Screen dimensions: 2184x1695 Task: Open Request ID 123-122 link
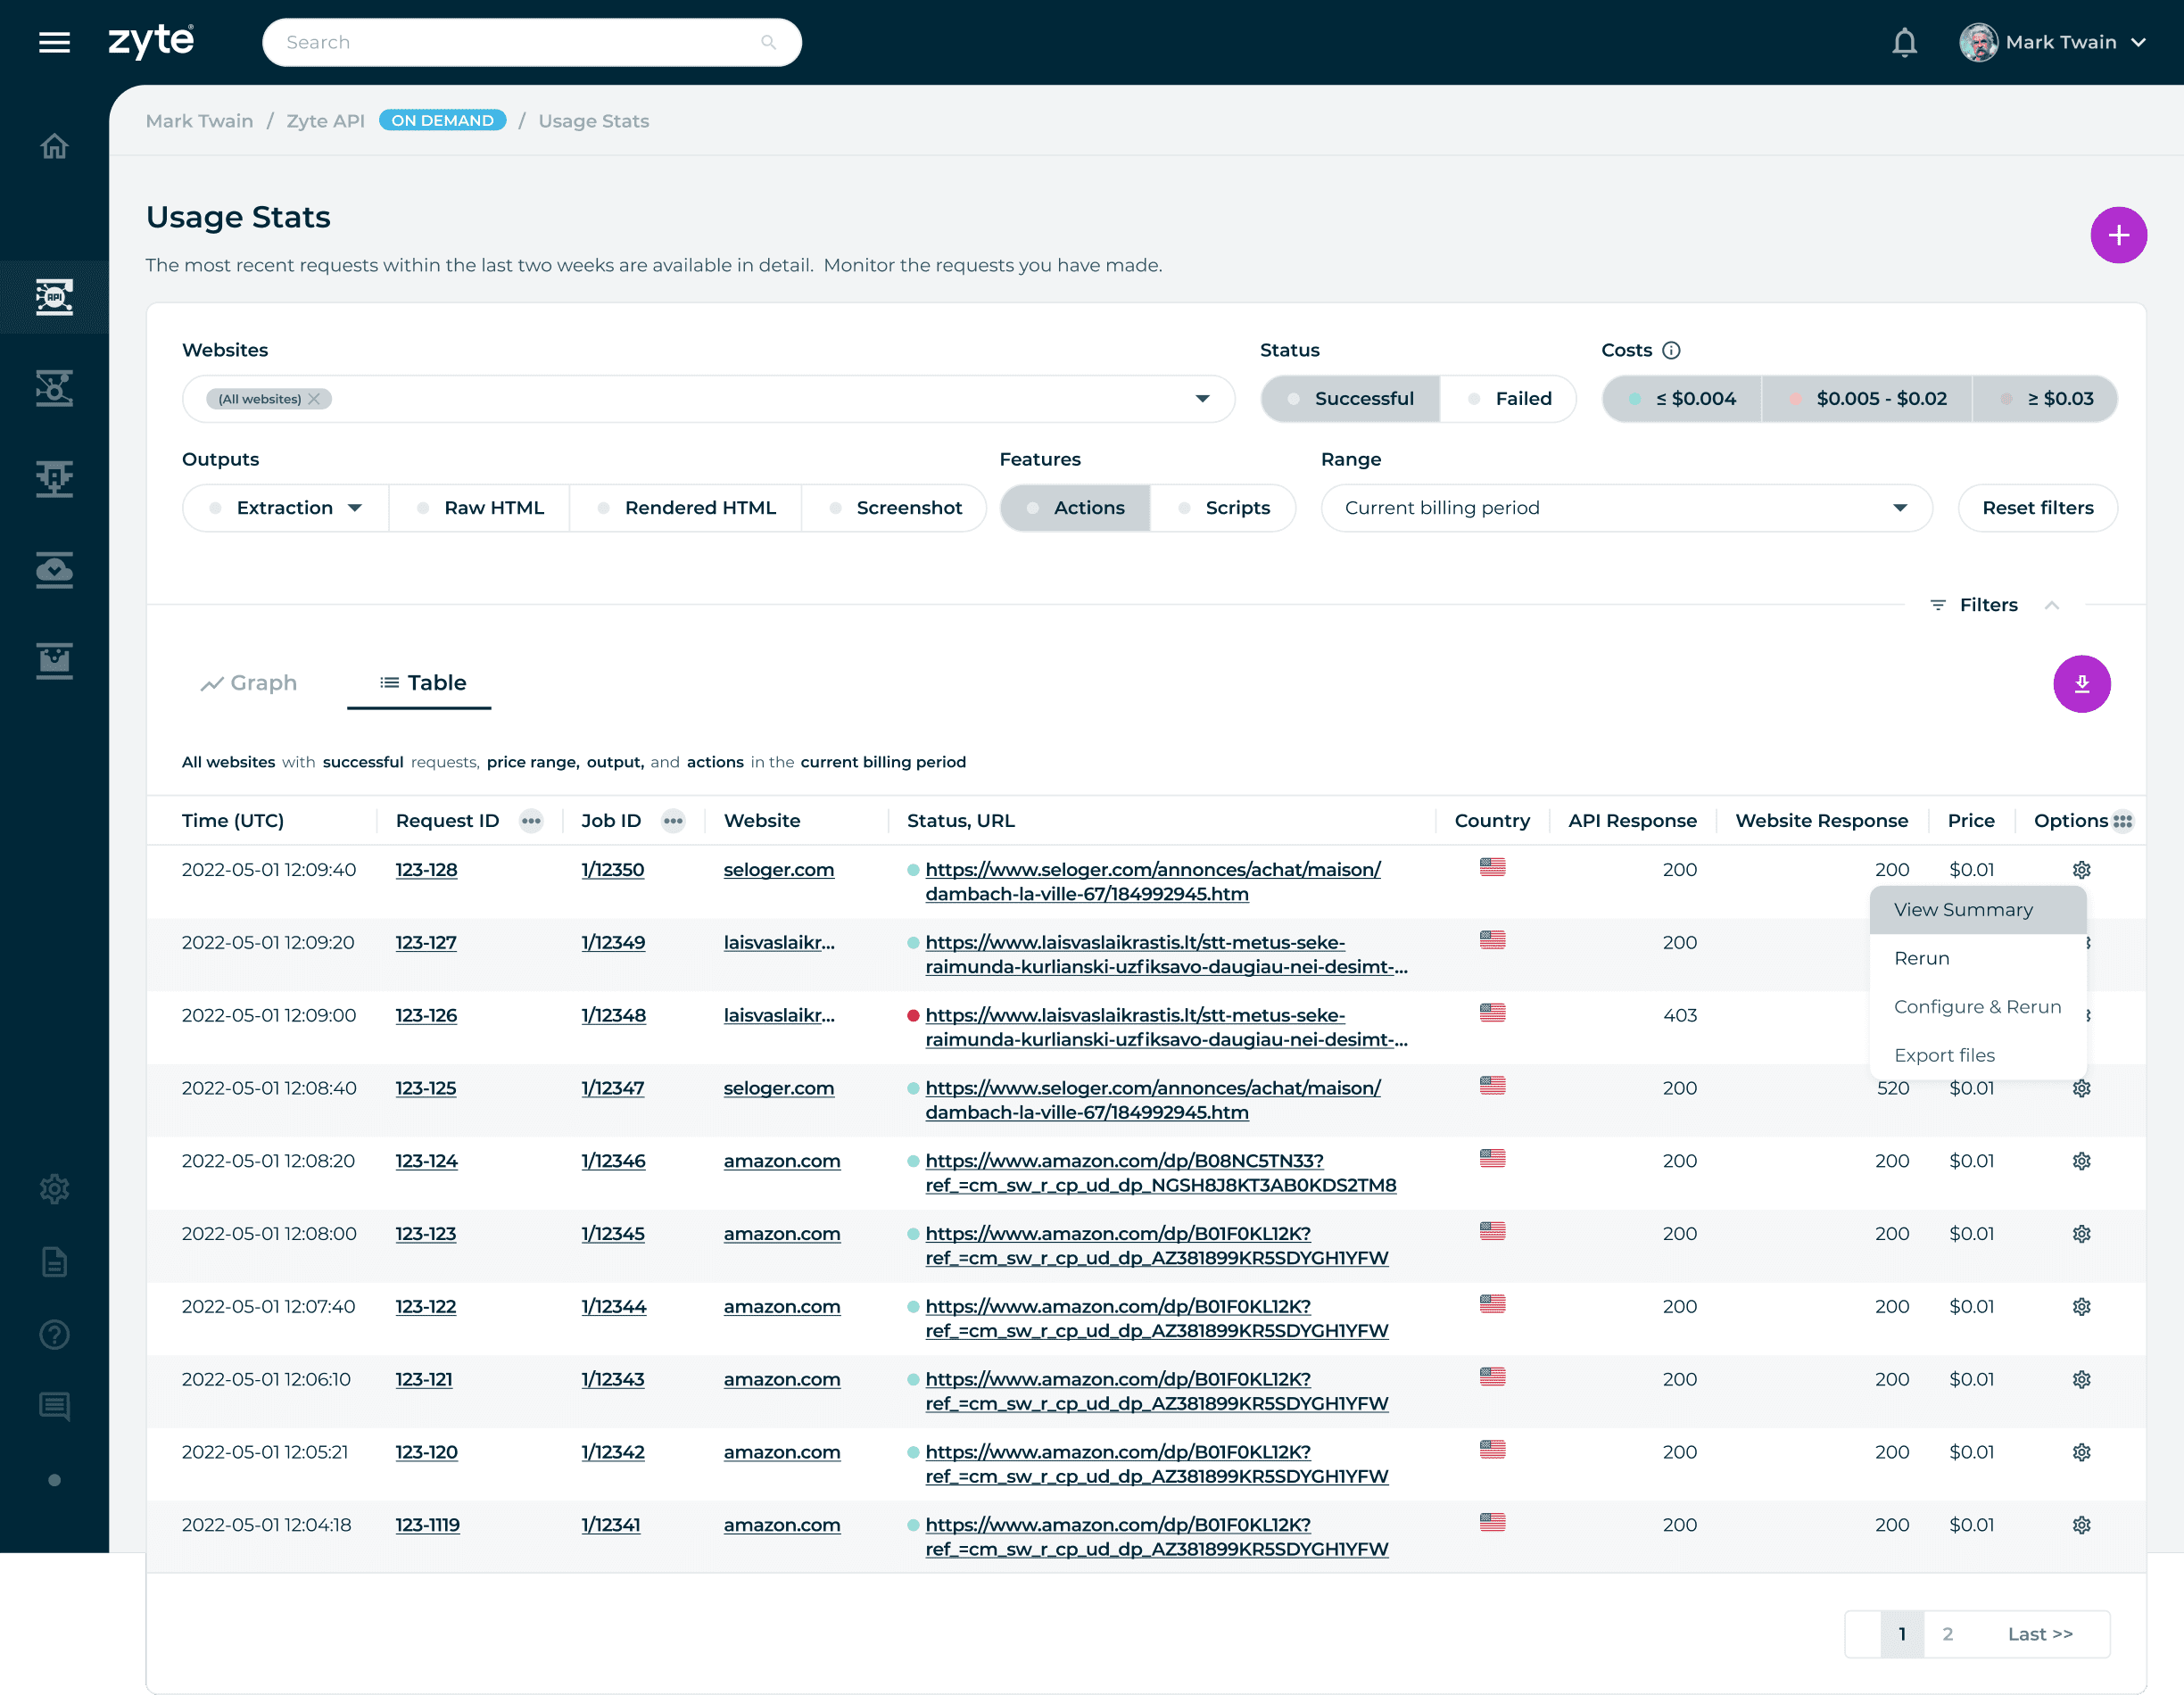pos(426,1306)
